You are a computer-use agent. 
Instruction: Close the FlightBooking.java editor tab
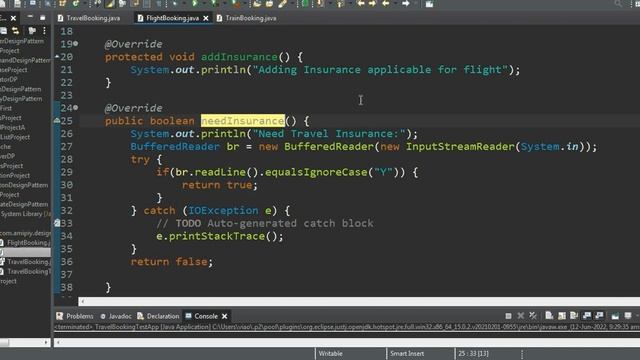pyautogui.click(x=206, y=18)
